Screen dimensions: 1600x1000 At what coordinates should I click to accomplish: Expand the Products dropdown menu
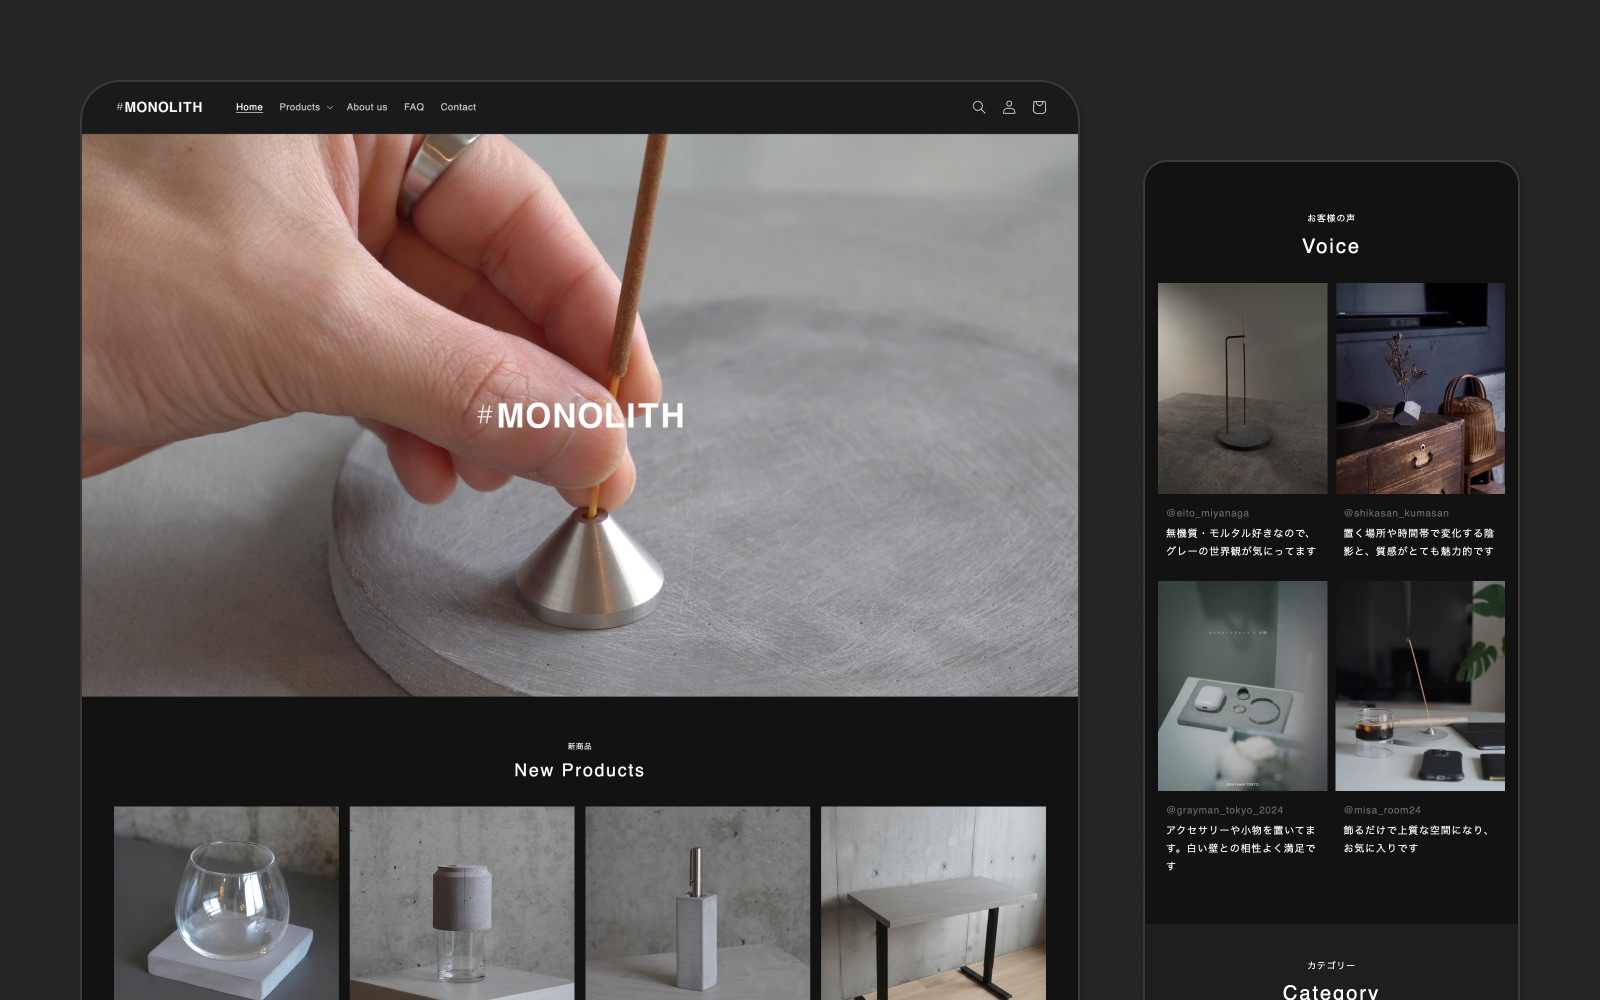point(300,107)
